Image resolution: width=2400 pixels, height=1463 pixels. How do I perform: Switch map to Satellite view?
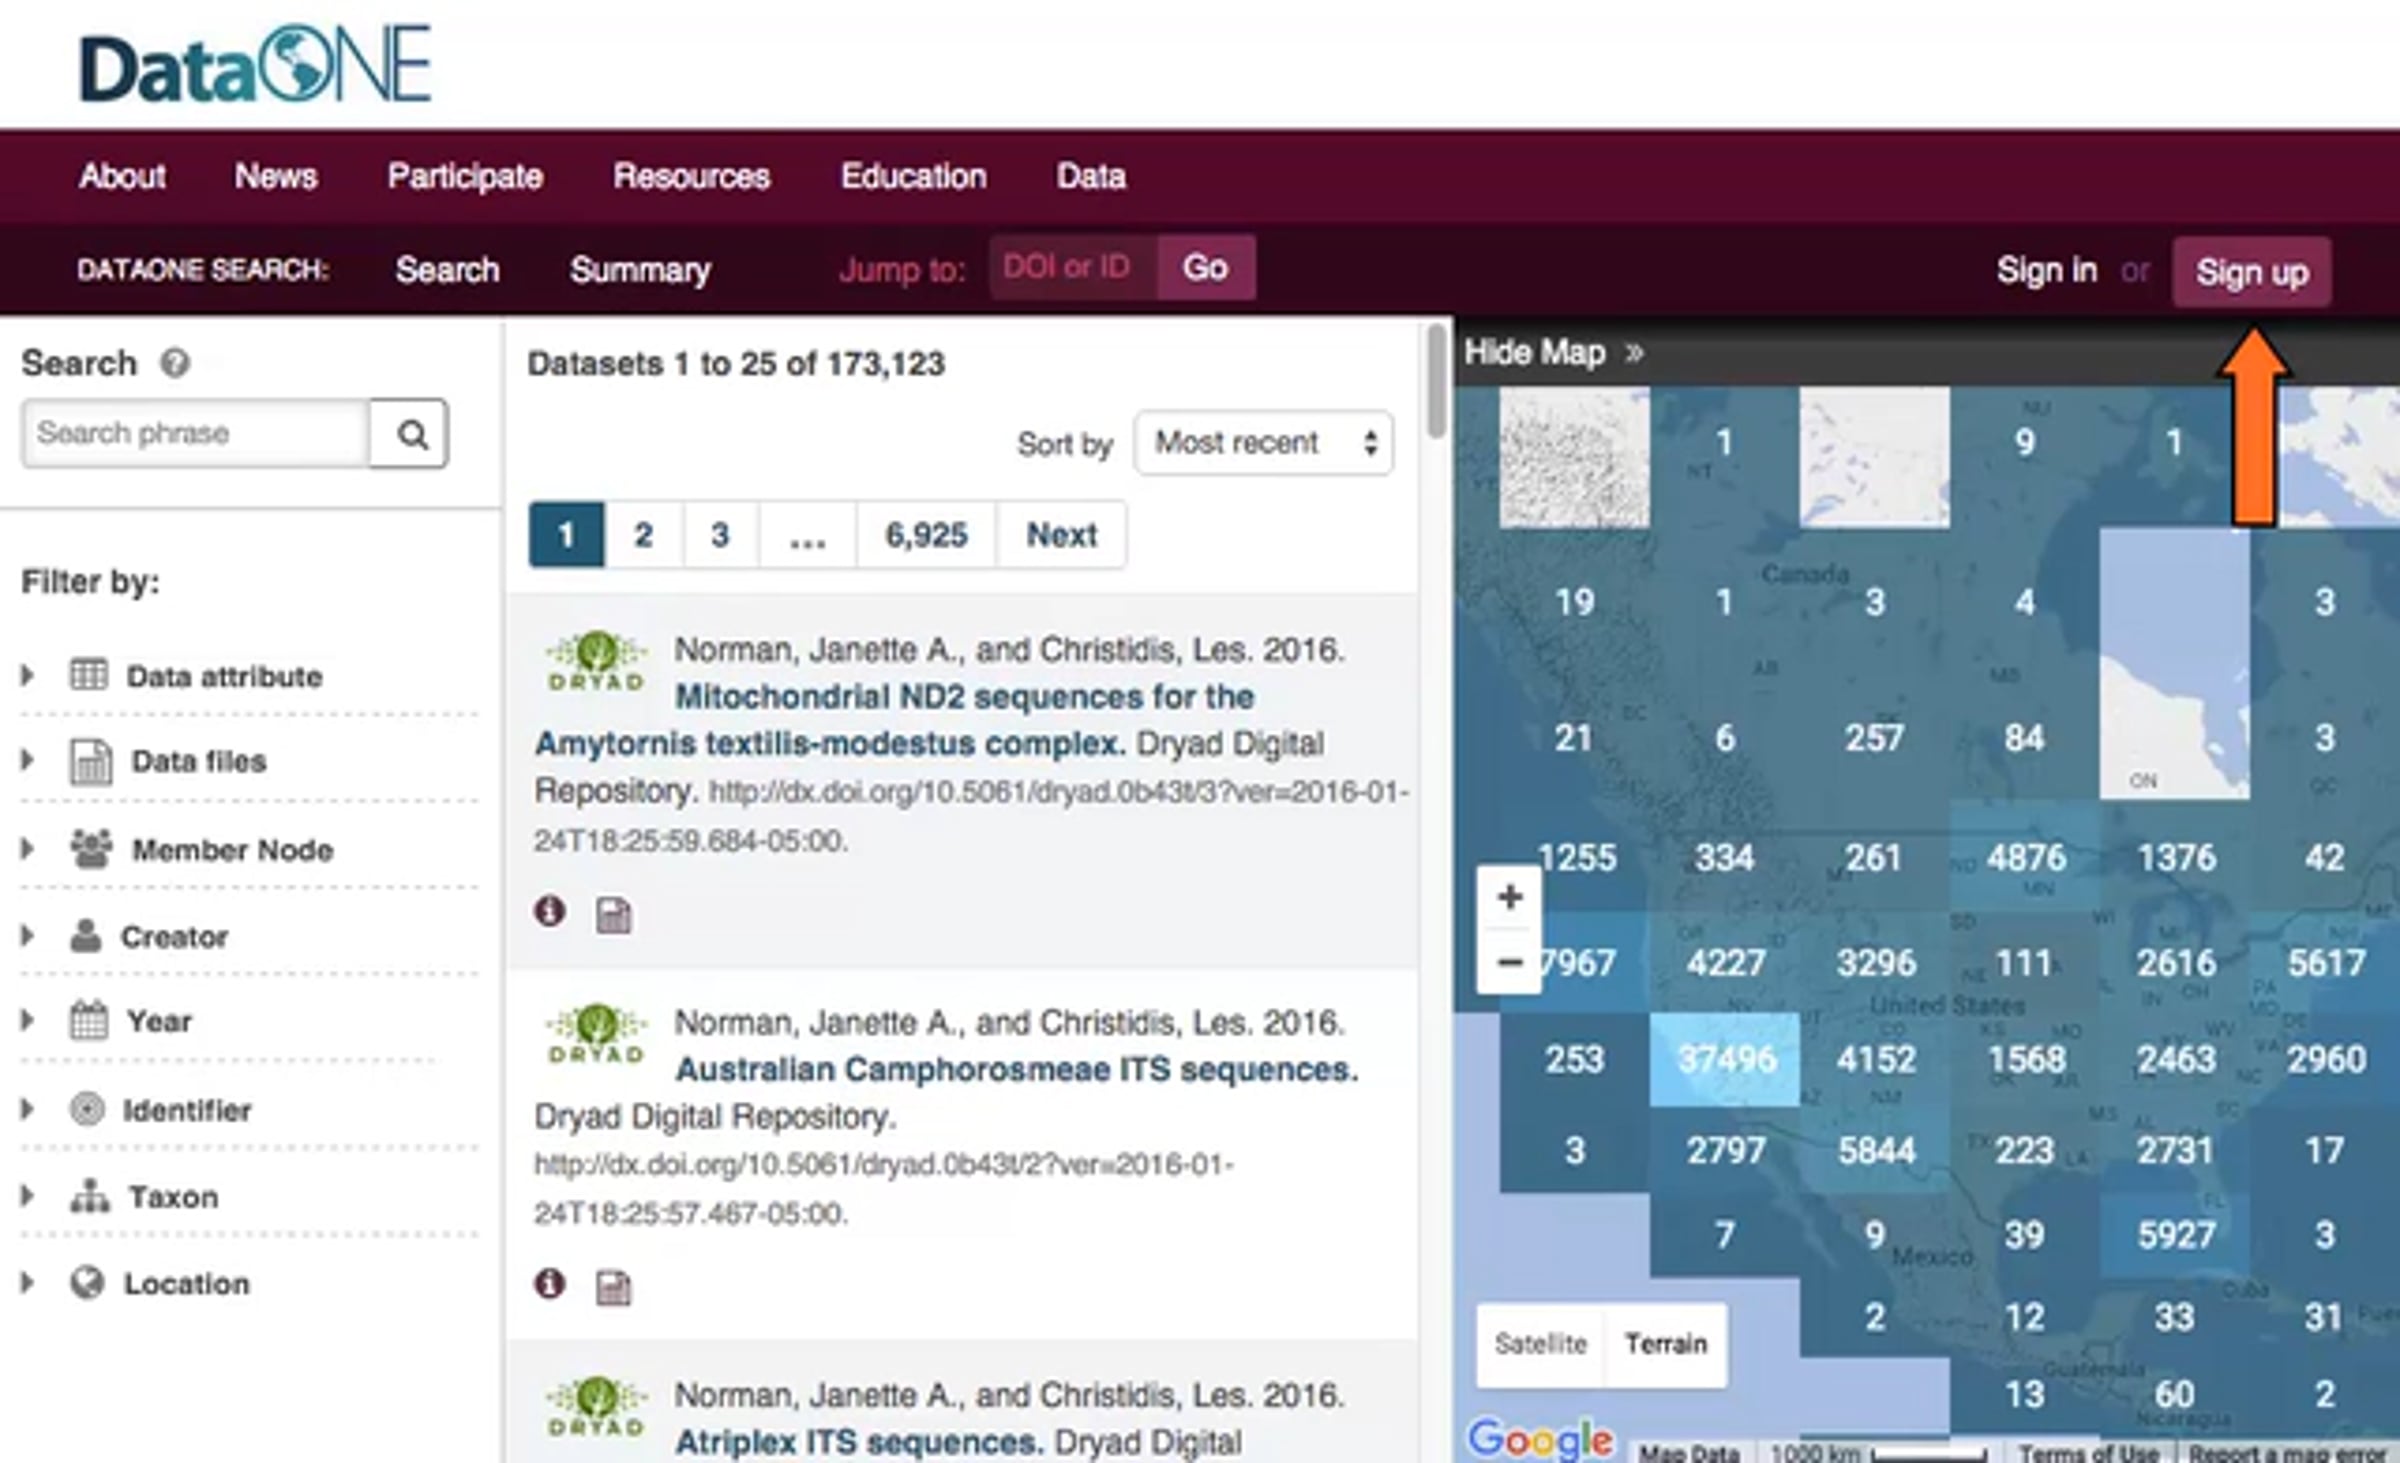tap(1540, 1344)
